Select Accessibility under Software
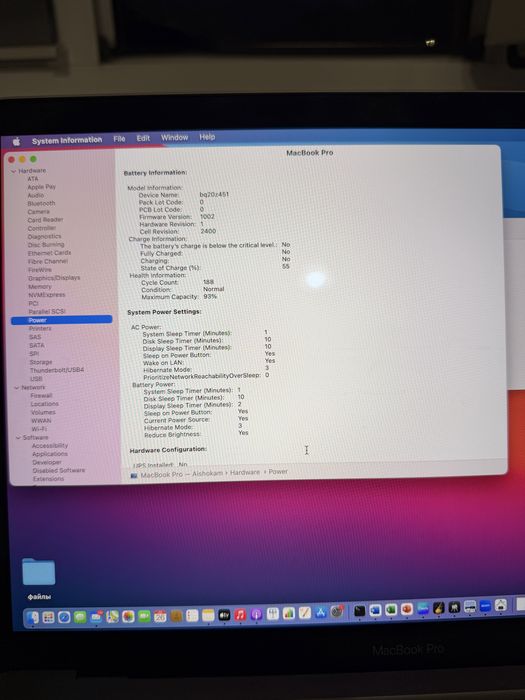This screenshot has height=700, width=525. [50, 446]
